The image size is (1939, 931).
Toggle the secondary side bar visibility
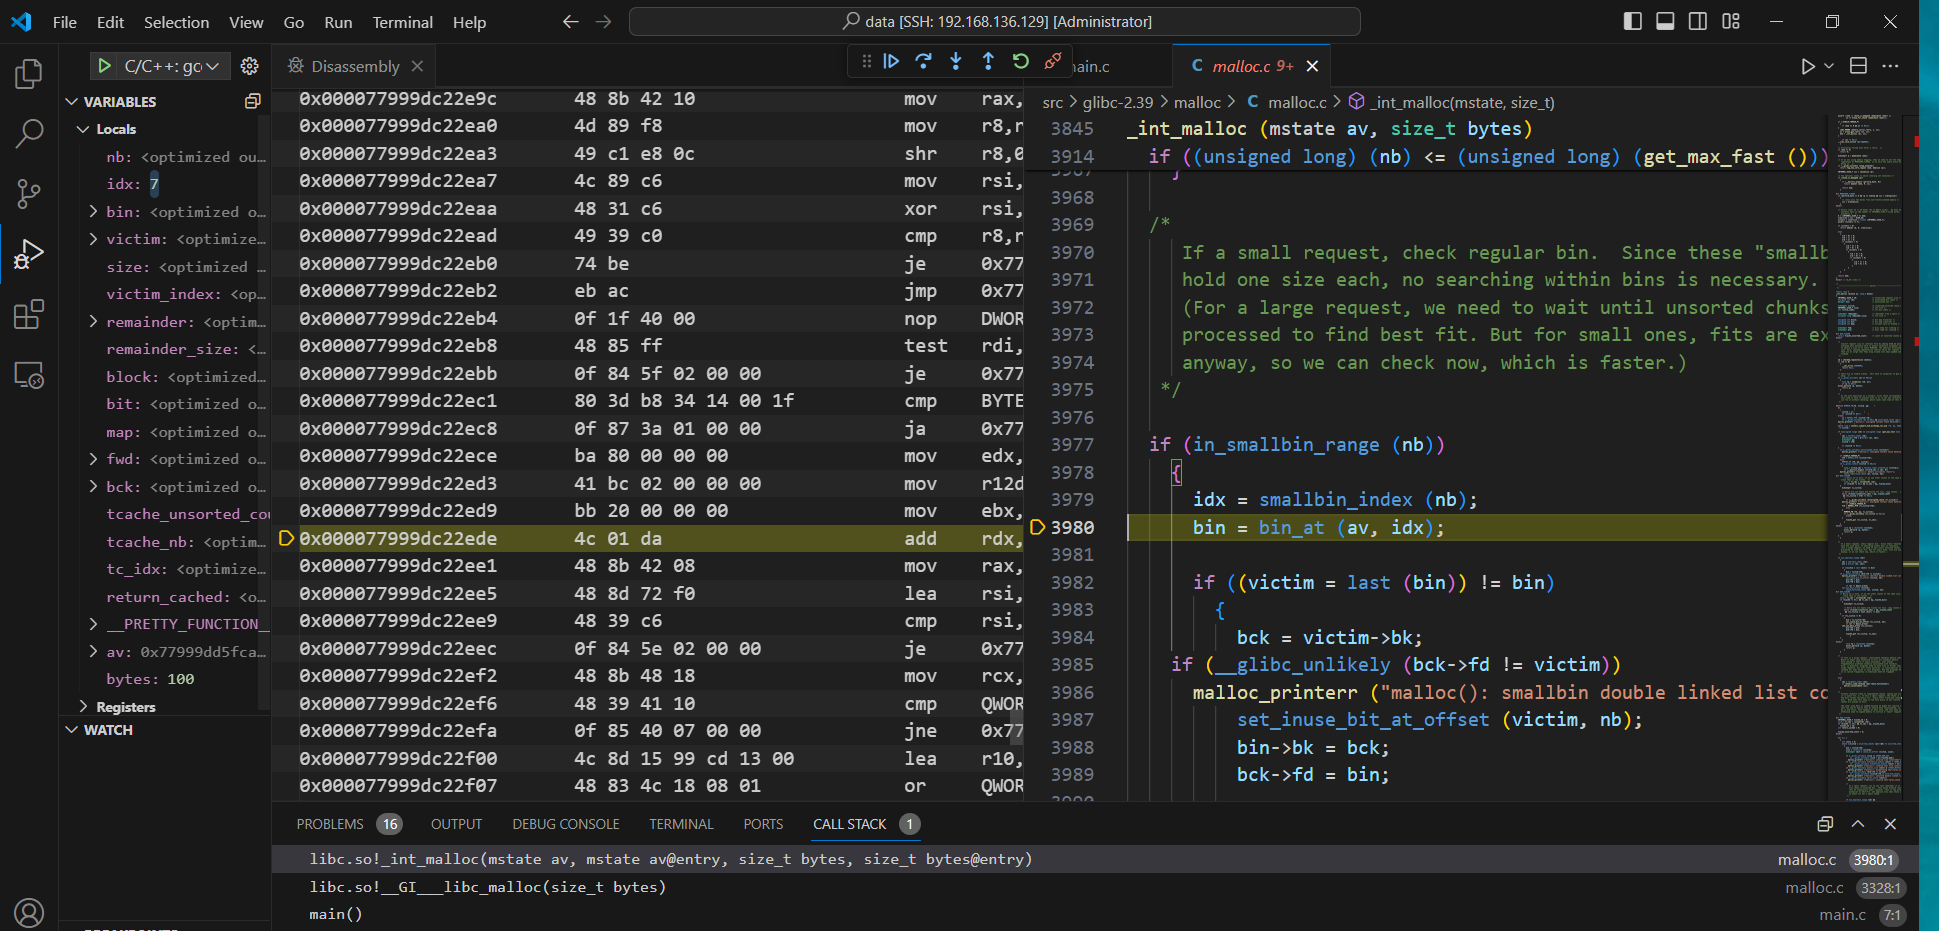pos(1698,21)
